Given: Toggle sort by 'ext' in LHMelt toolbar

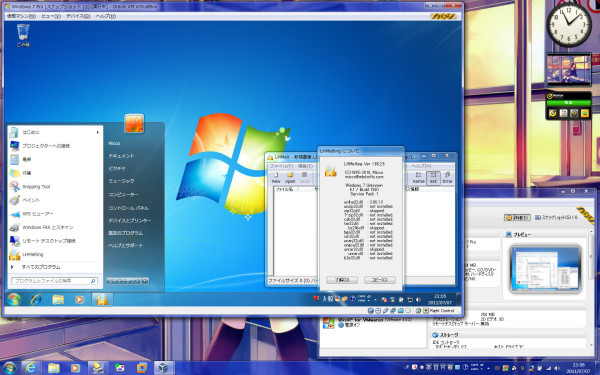Looking at the screenshot, I should 433,178.
